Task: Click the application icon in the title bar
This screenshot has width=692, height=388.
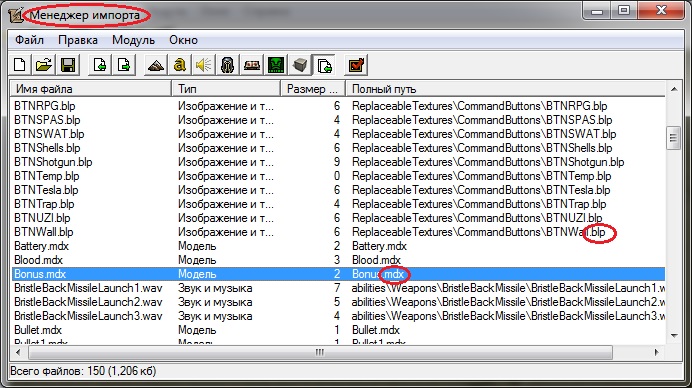Action: [16, 15]
